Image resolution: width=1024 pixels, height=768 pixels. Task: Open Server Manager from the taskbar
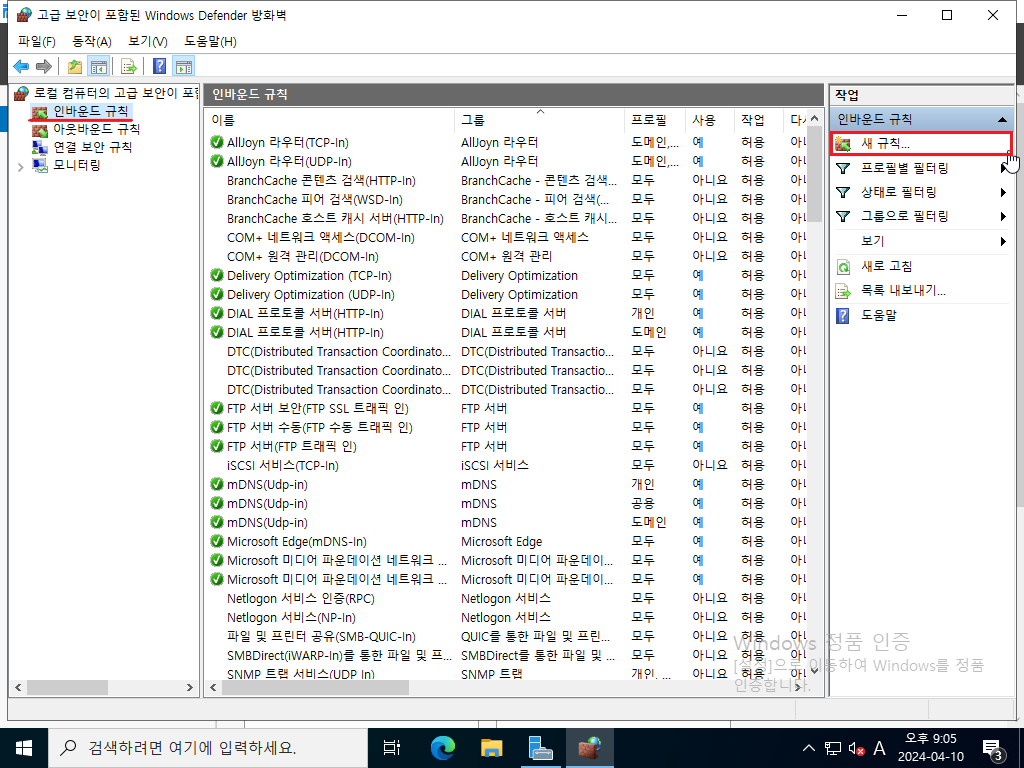[x=541, y=748]
